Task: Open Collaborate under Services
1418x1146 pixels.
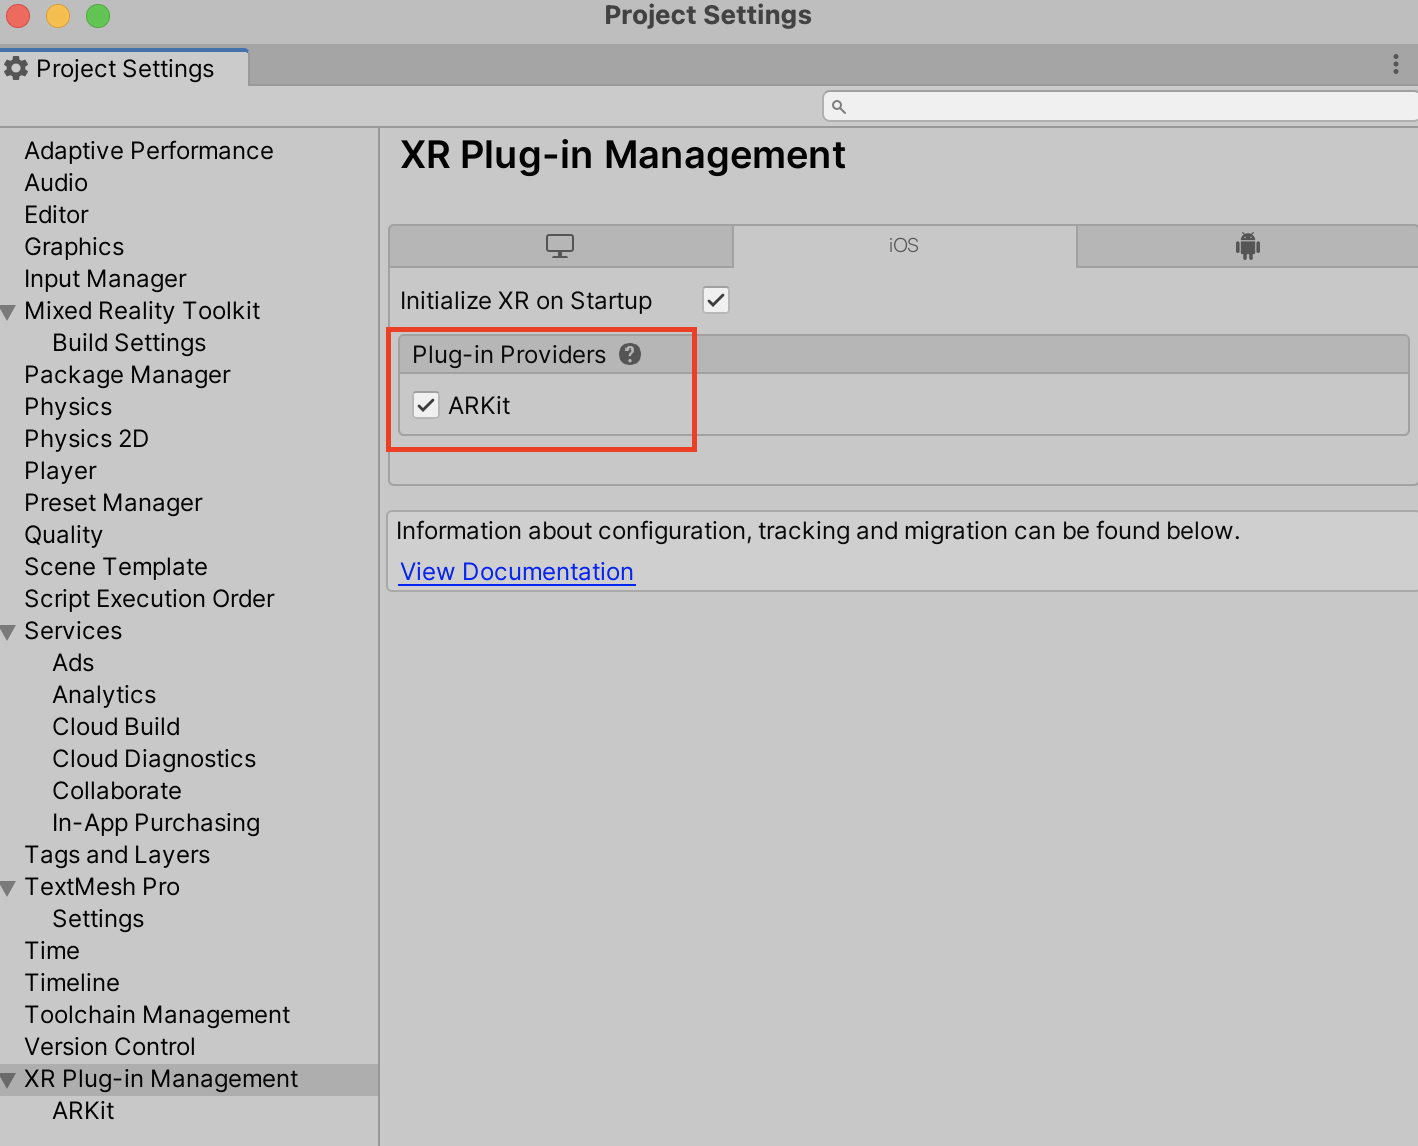Action: 117,791
